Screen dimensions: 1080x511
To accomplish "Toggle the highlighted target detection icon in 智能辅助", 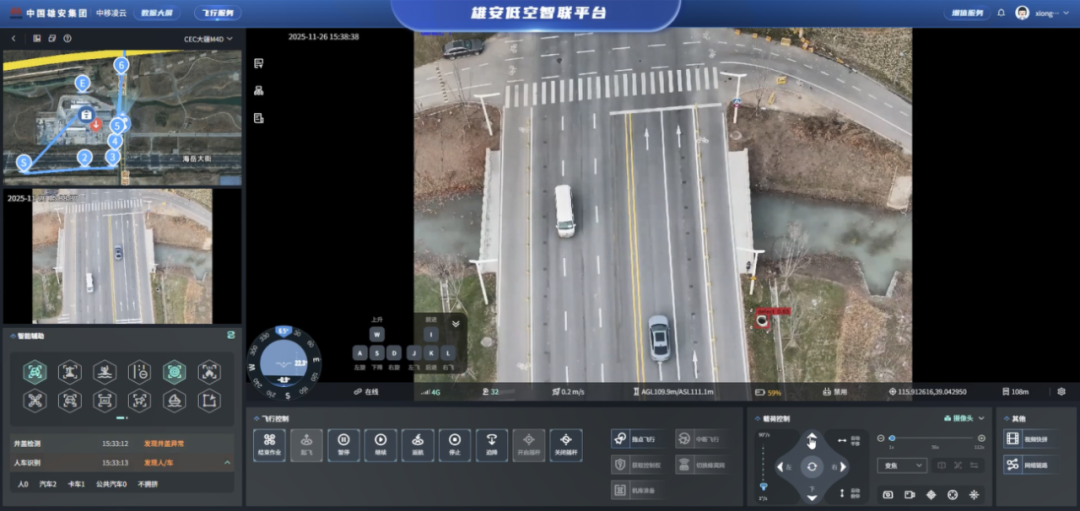I will (x=174, y=372).
